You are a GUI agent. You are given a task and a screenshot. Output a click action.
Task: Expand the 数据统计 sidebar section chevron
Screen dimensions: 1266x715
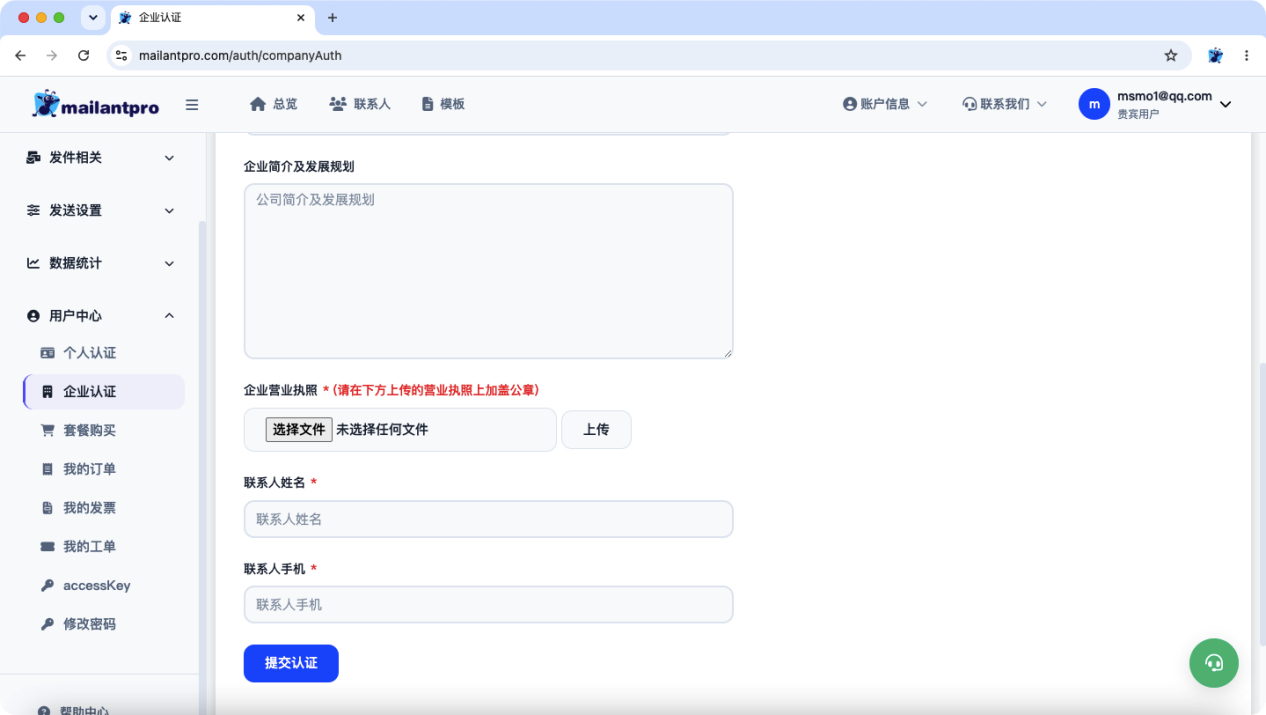pyautogui.click(x=169, y=263)
